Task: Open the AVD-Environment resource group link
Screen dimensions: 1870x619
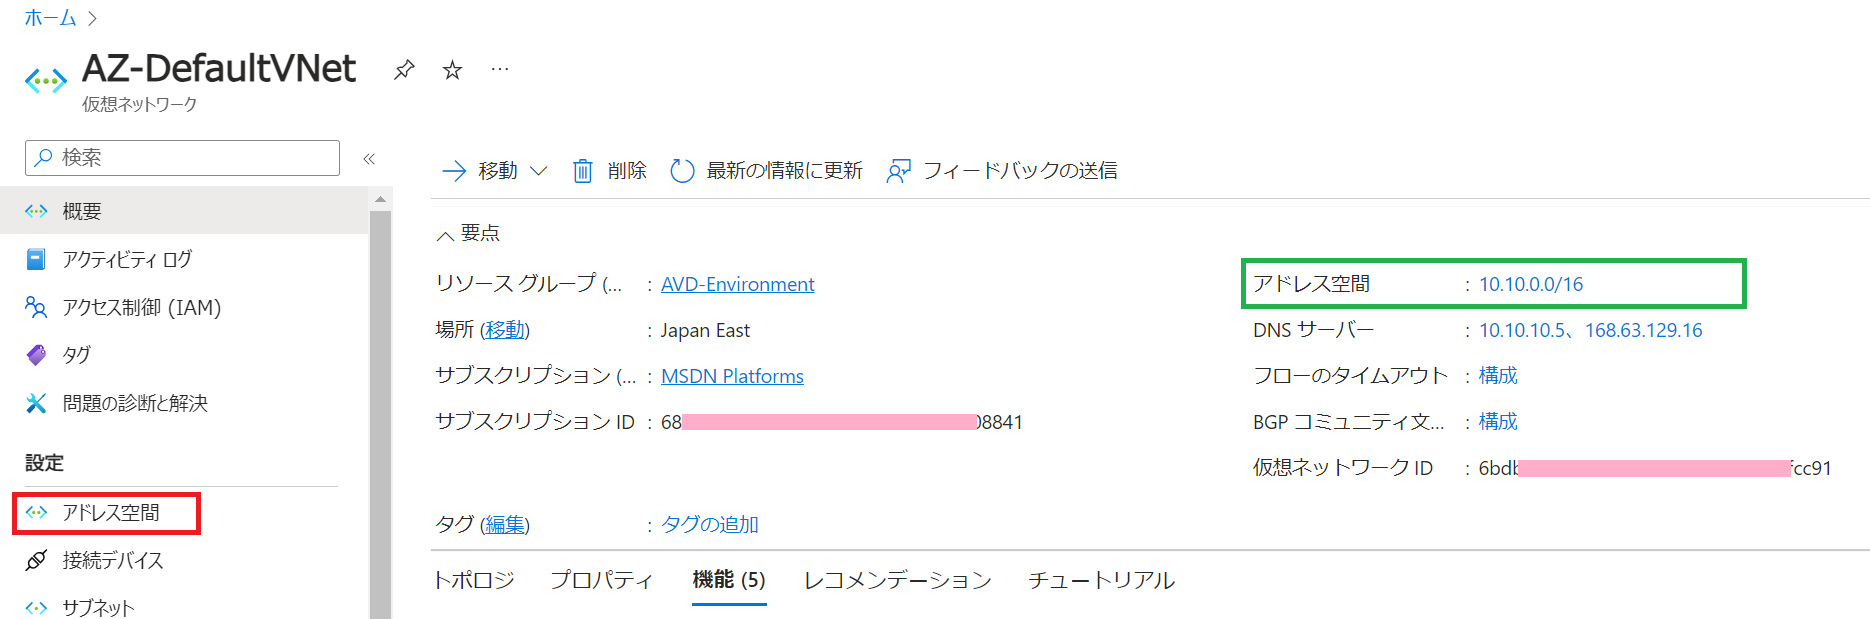Action: (x=737, y=284)
